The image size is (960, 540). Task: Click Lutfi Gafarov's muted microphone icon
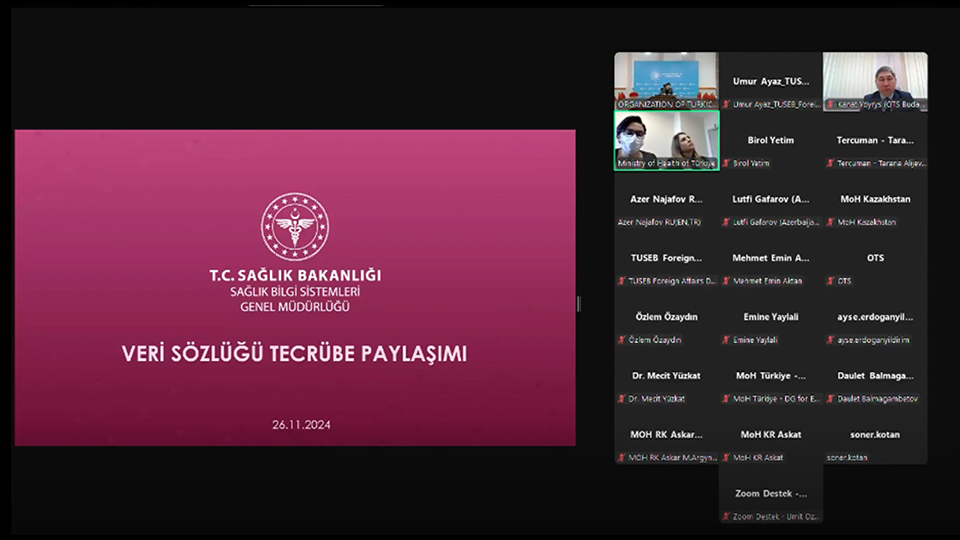coord(726,222)
